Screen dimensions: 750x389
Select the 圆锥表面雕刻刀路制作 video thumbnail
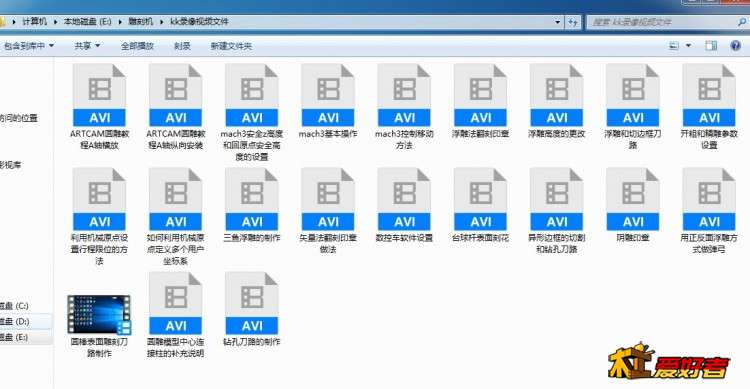(99, 314)
